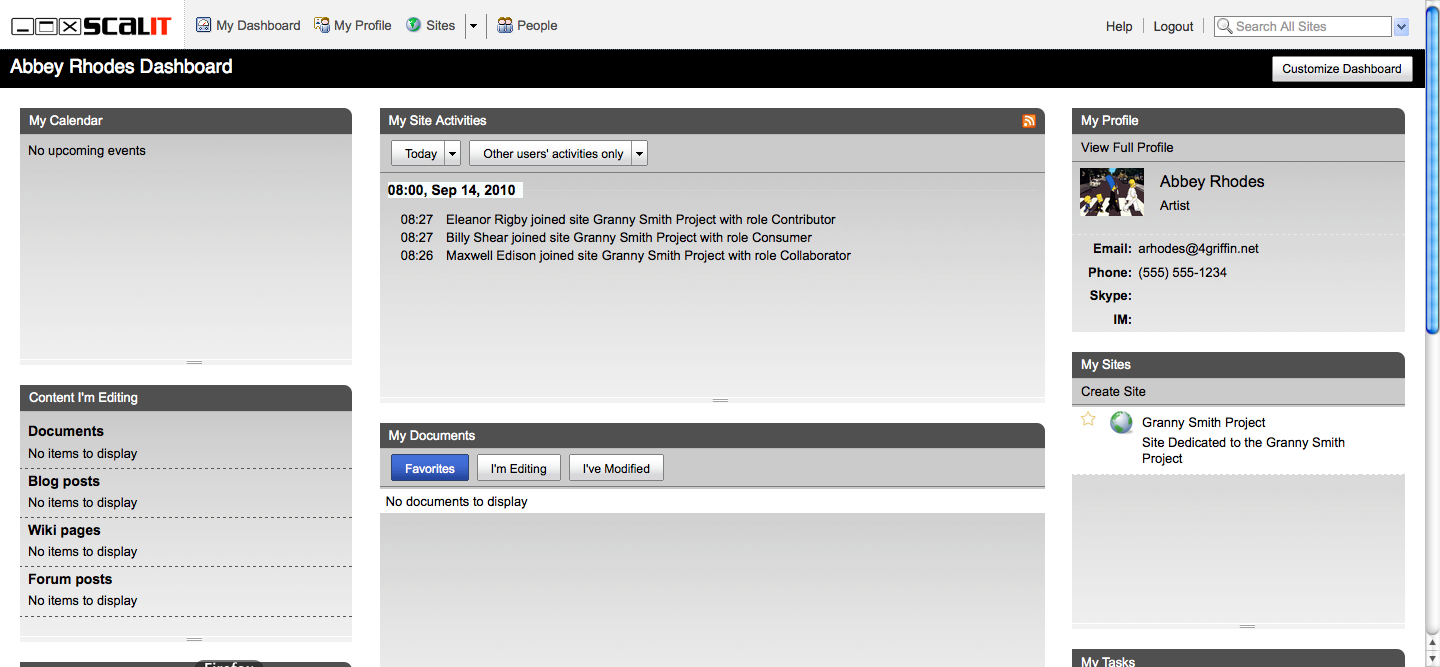Click Abbey Rhodes profile photo thumbnail
The image size is (1440, 667).
tap(1112, 192)
